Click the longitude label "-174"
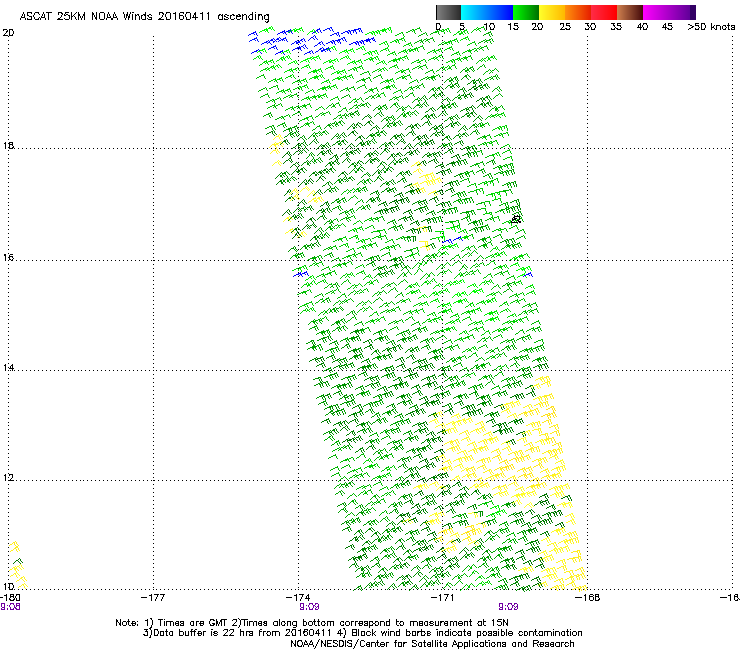 coord(298,598)
